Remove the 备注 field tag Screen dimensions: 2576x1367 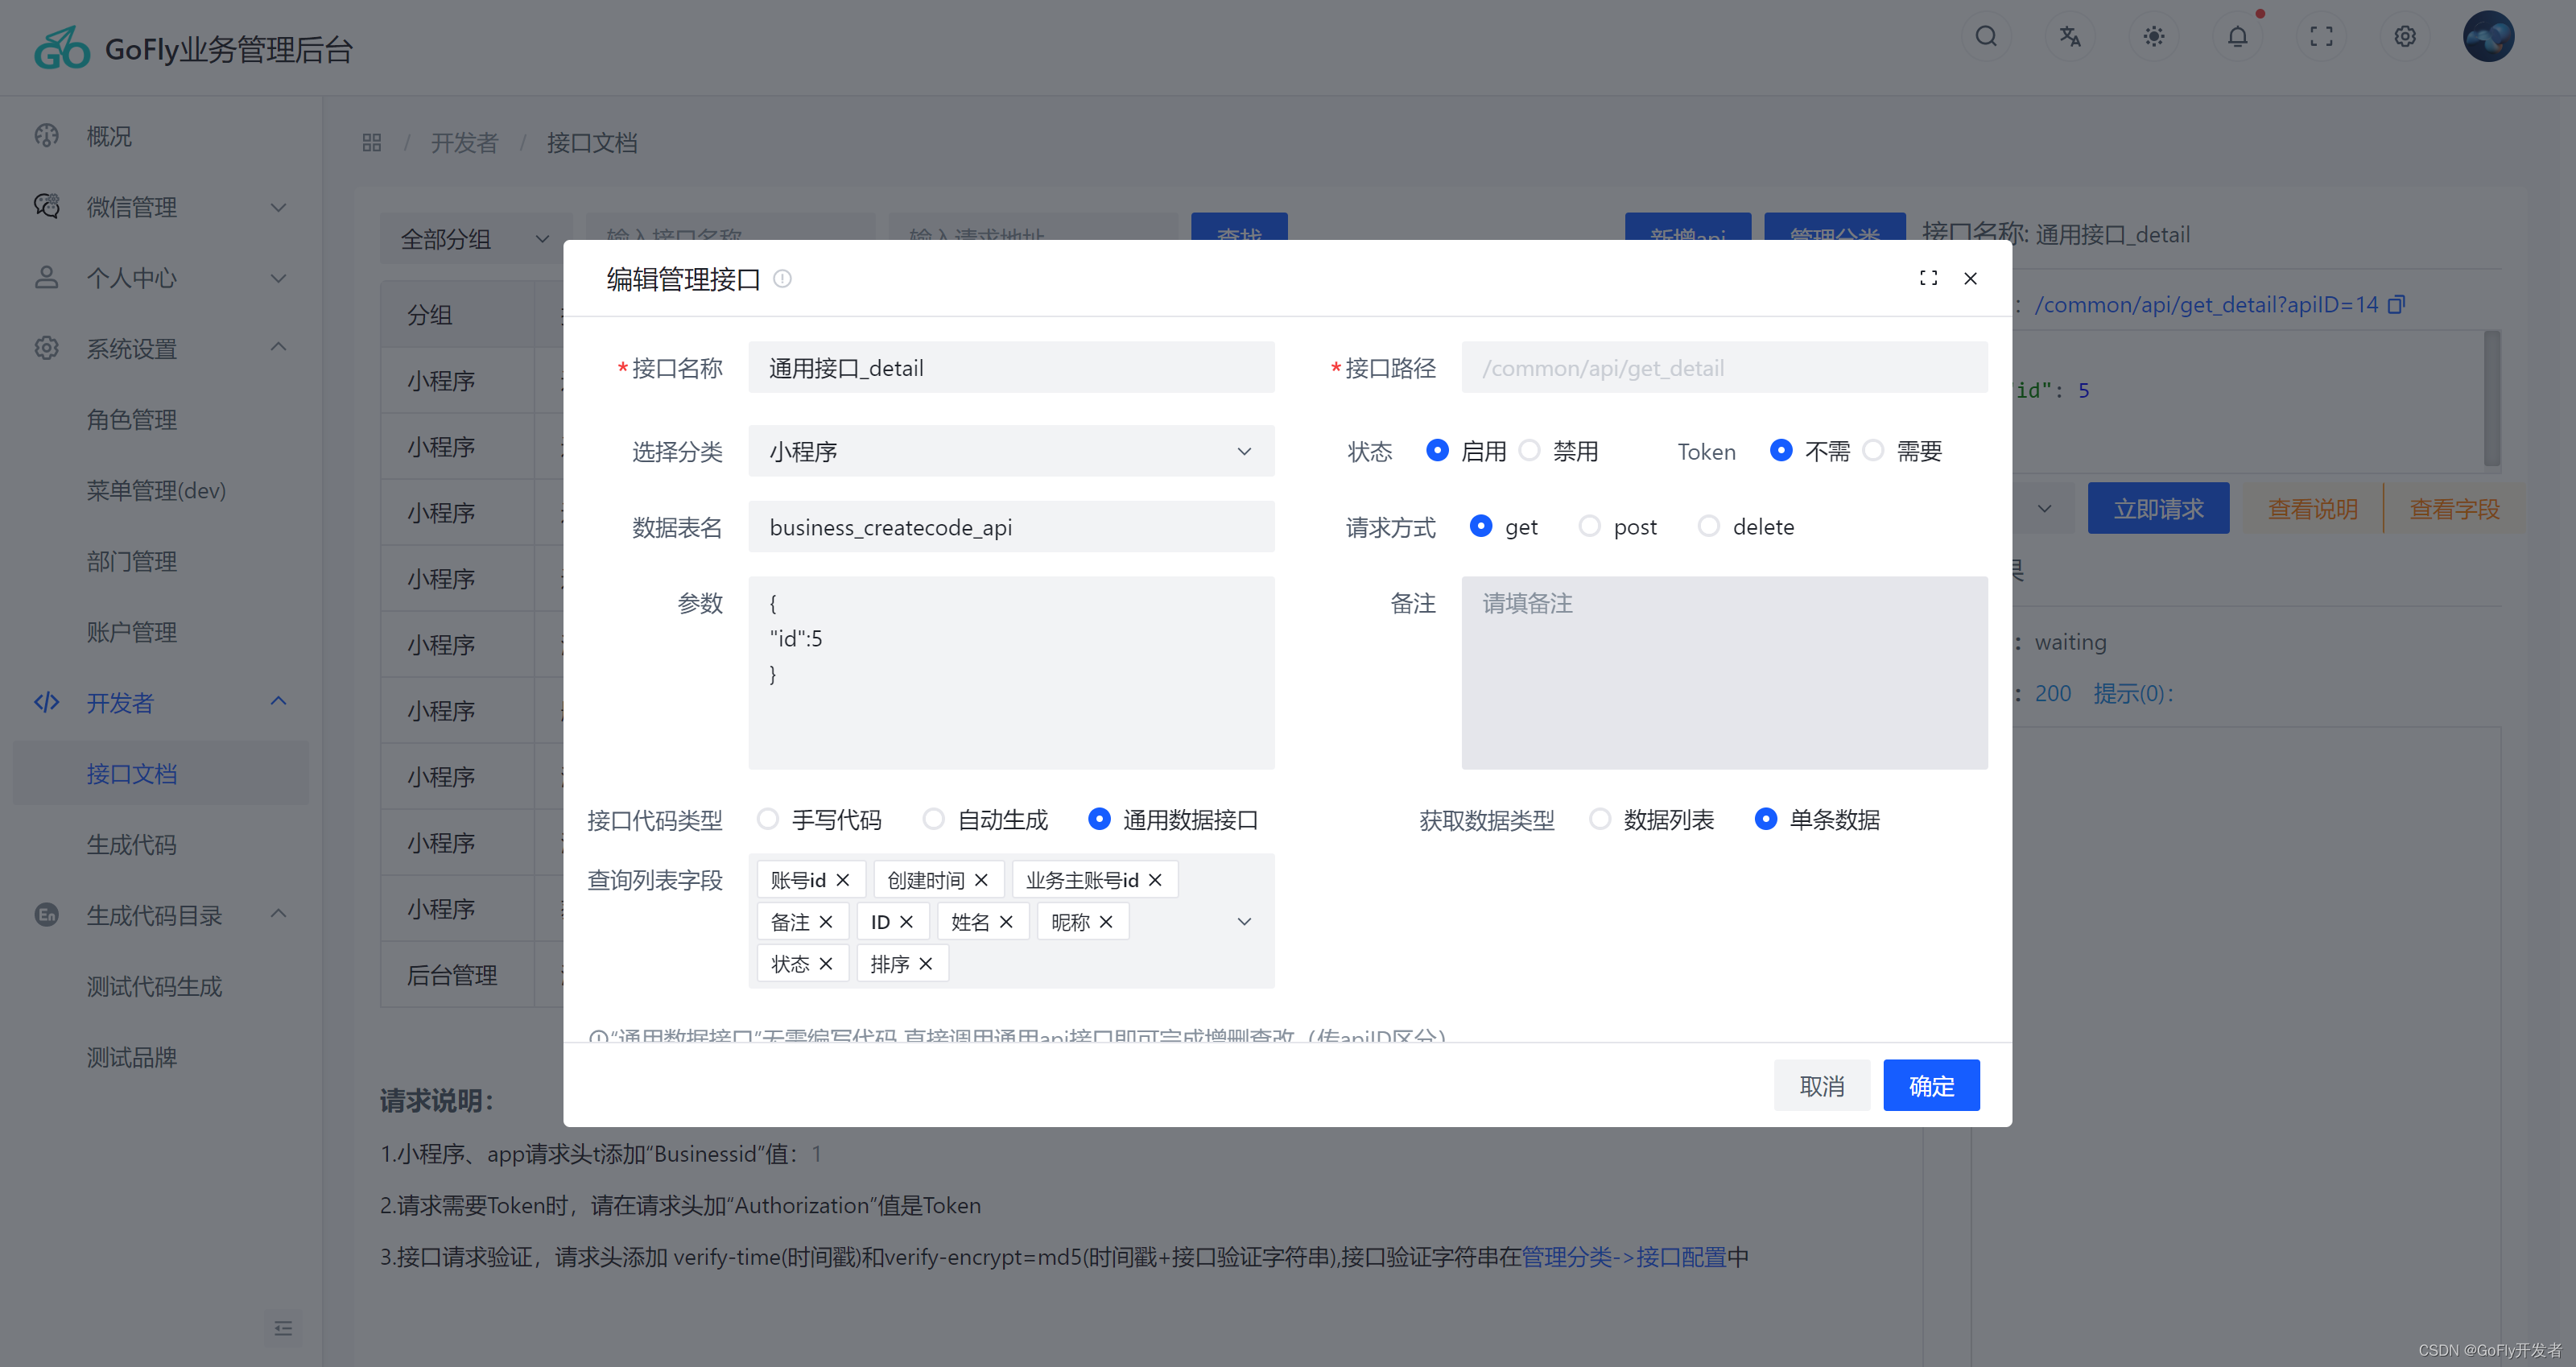tap(826, 922)
